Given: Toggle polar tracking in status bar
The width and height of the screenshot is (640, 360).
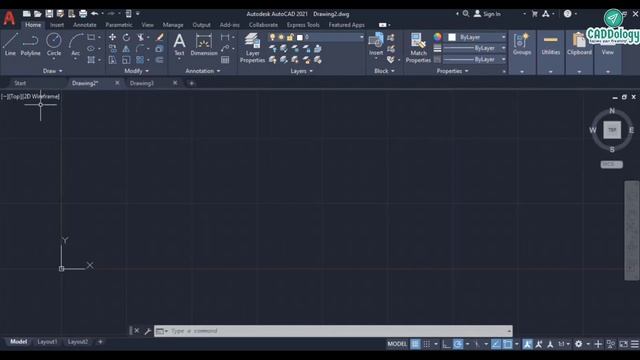Looking at the screenshot, I should pos(458,344).
